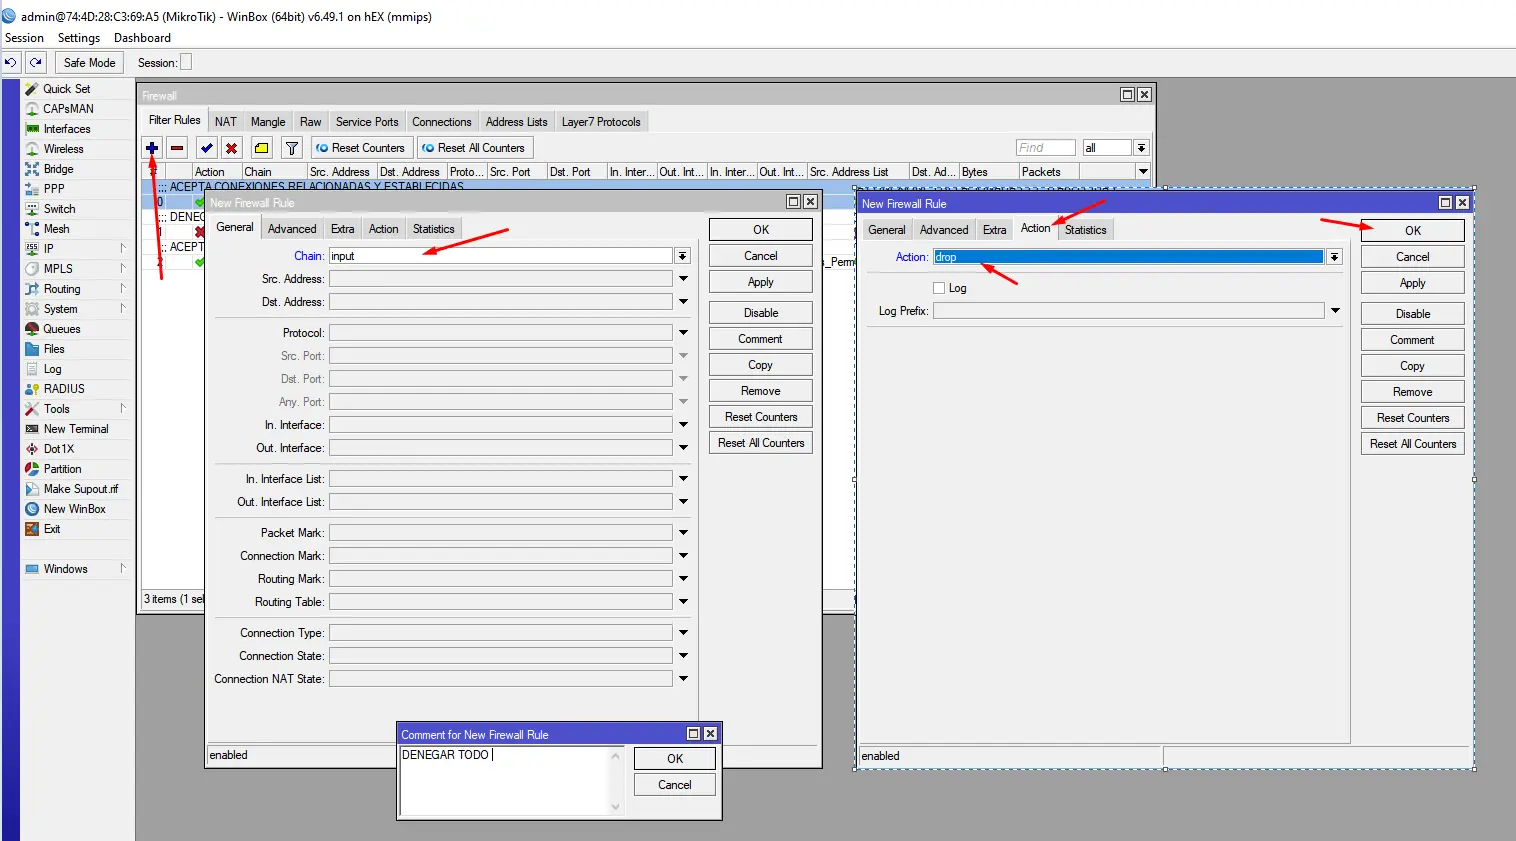Click Apply in the left New Firewall Rule window

click(761, 282)
